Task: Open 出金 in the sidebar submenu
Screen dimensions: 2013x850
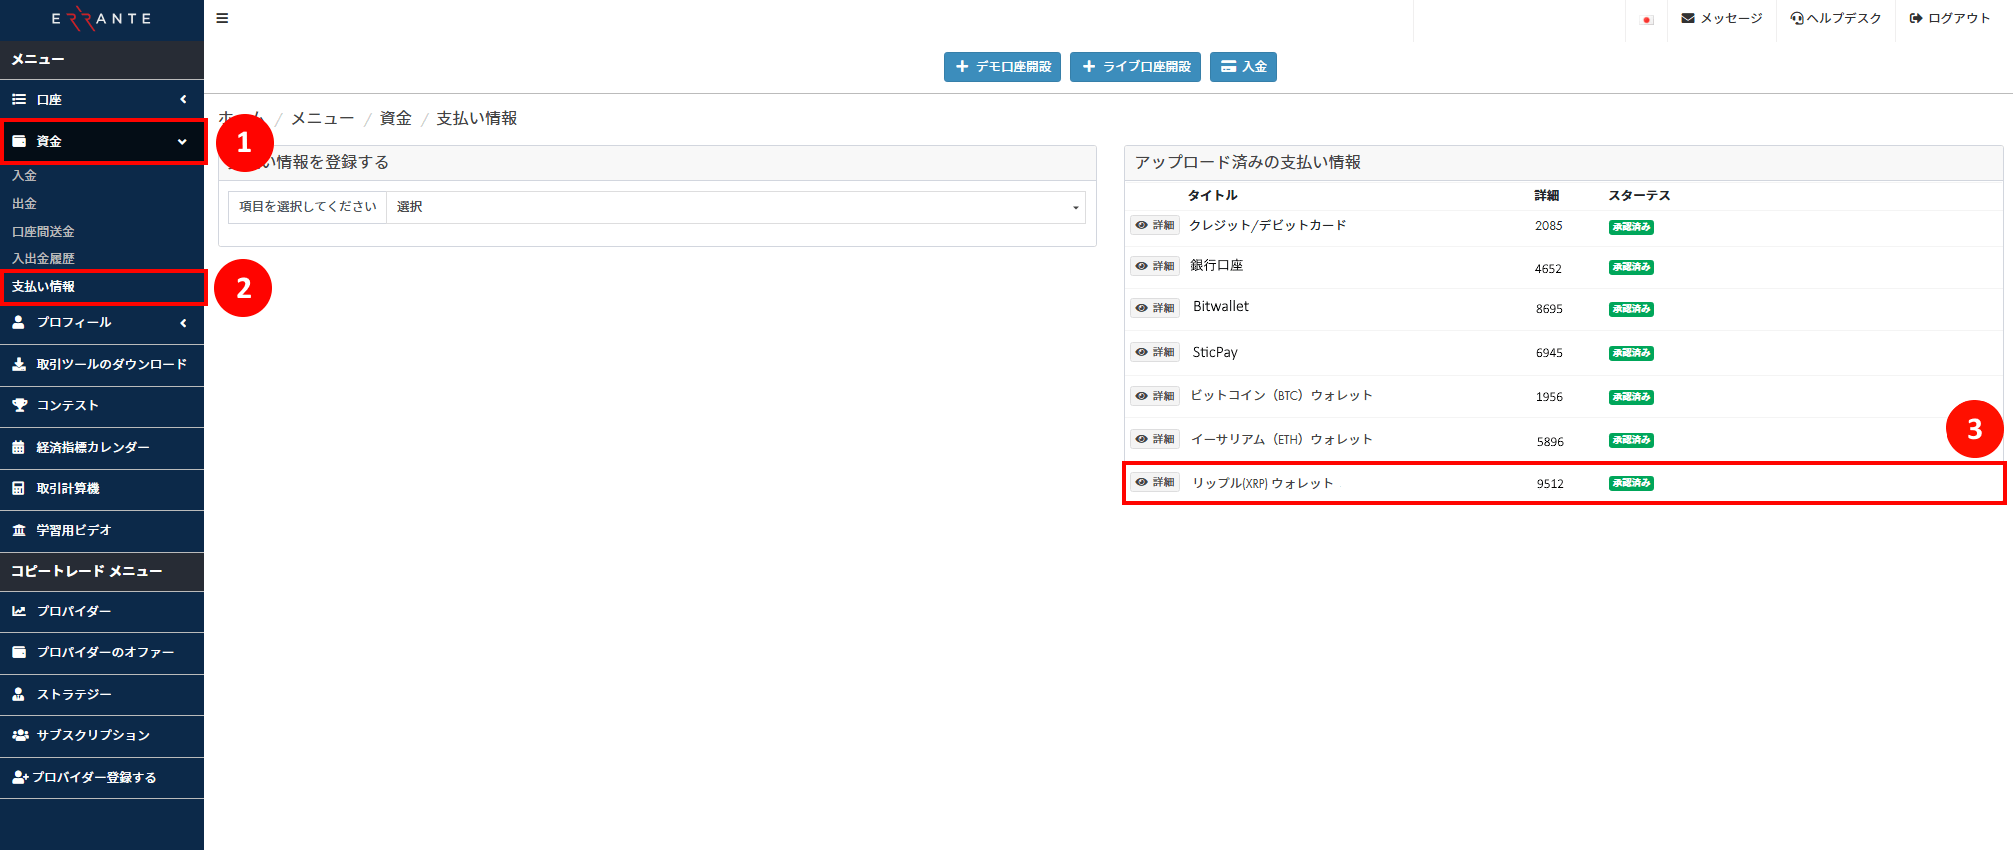Action: click(25, 203)
